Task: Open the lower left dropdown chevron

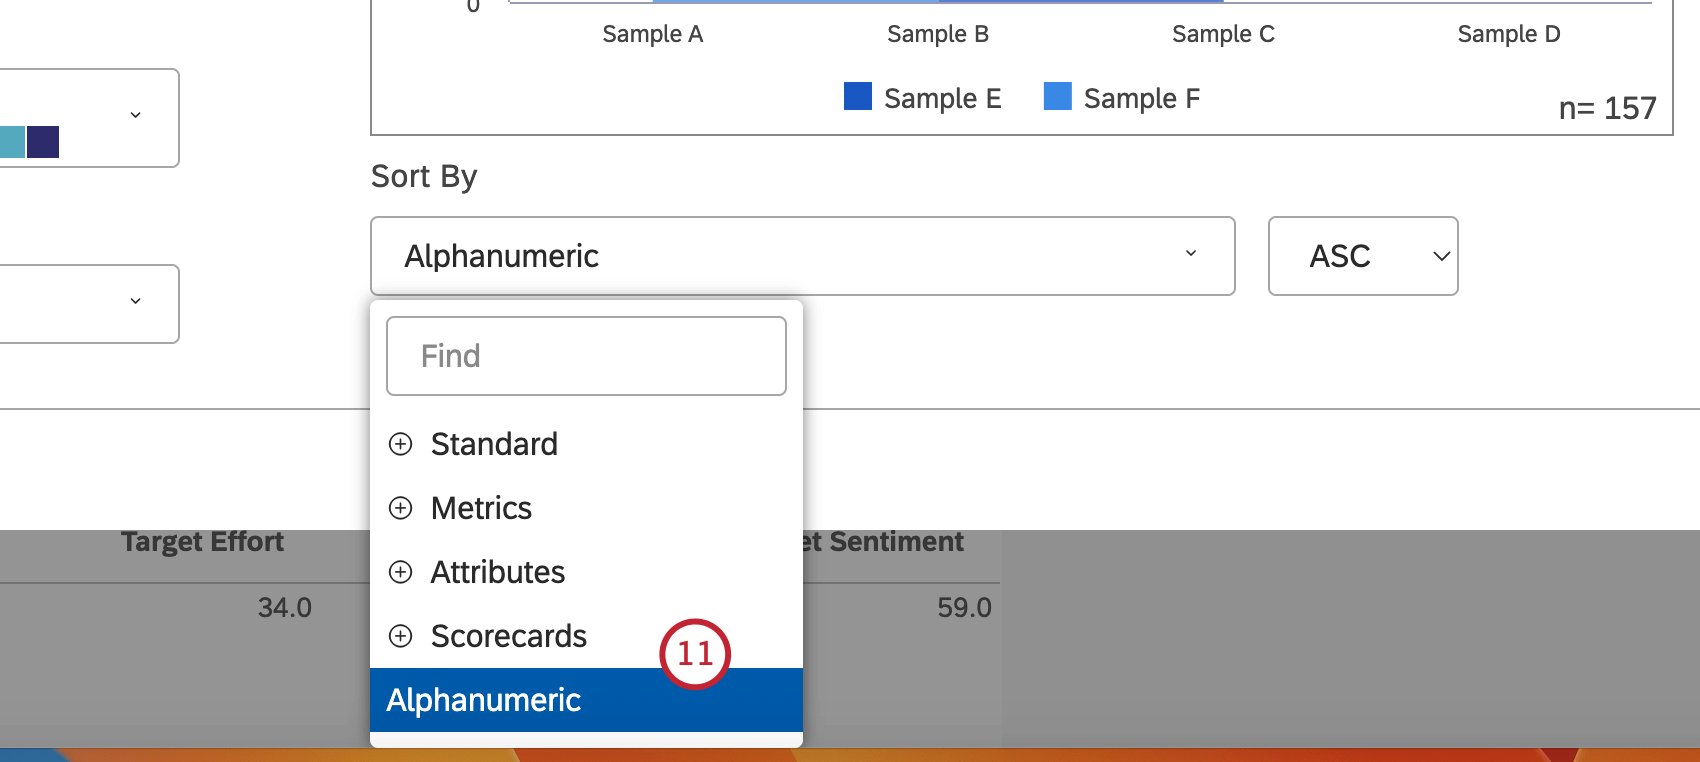Action: [x=135, y=301]
